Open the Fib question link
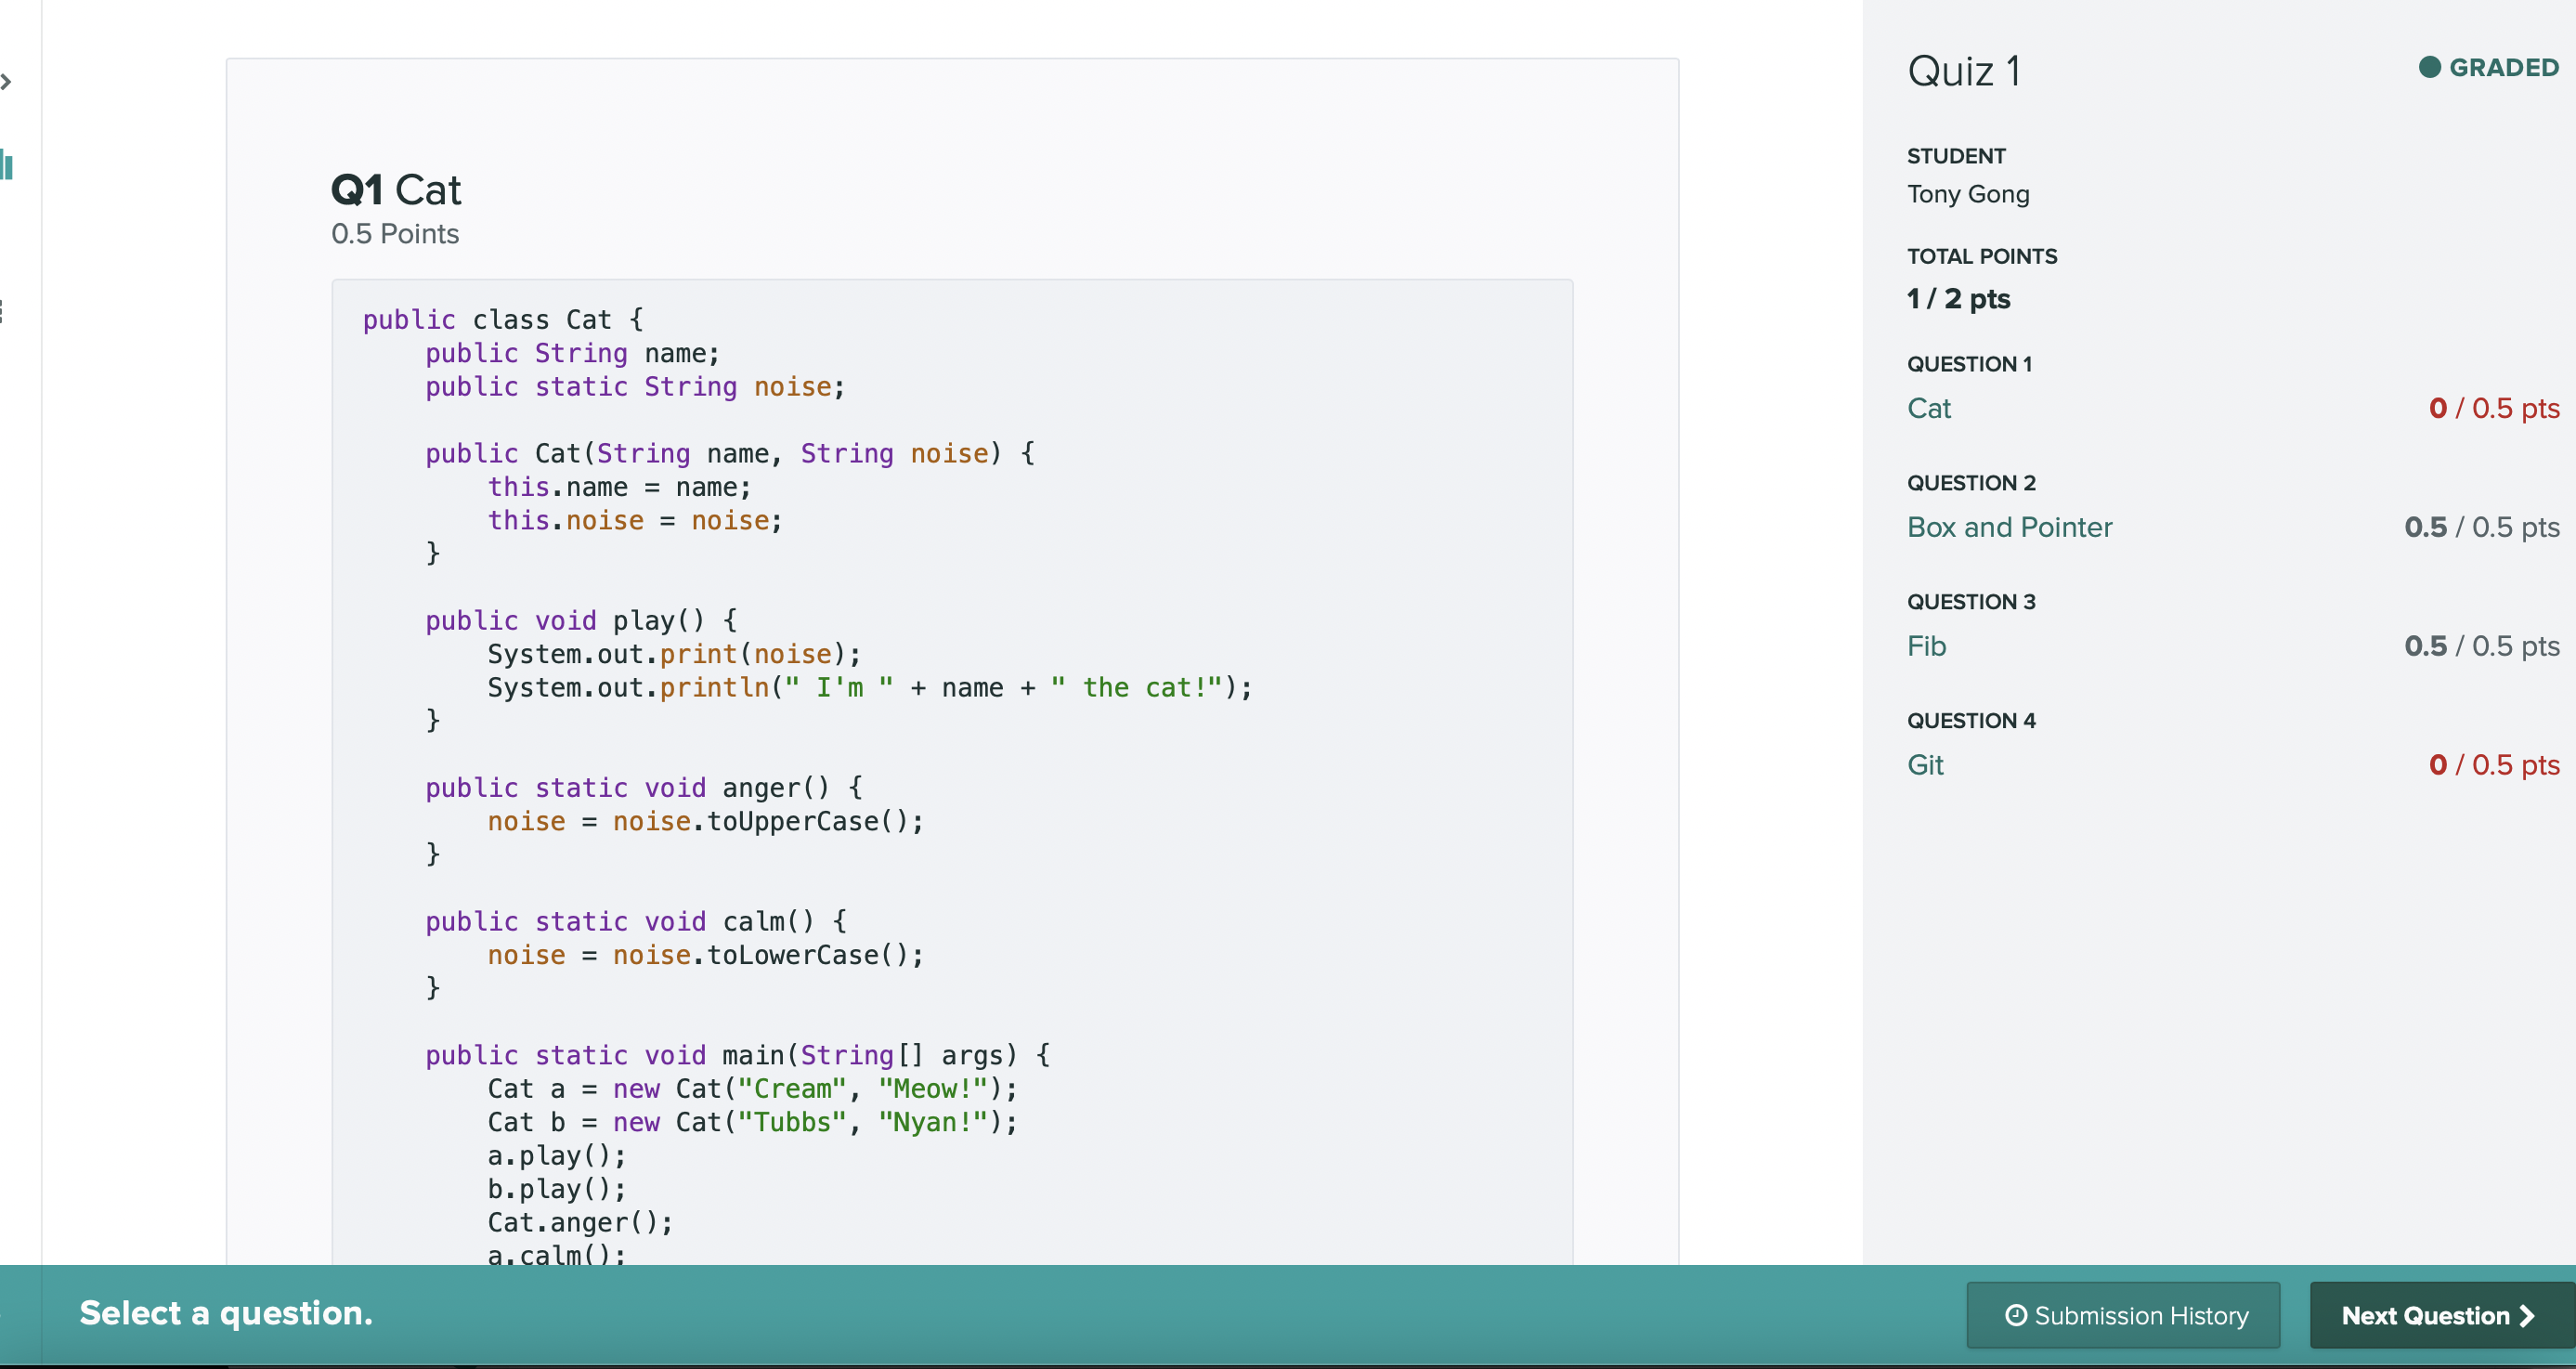The width and height of the screenshot is (2576, 1369). [x=1926, y=646]
